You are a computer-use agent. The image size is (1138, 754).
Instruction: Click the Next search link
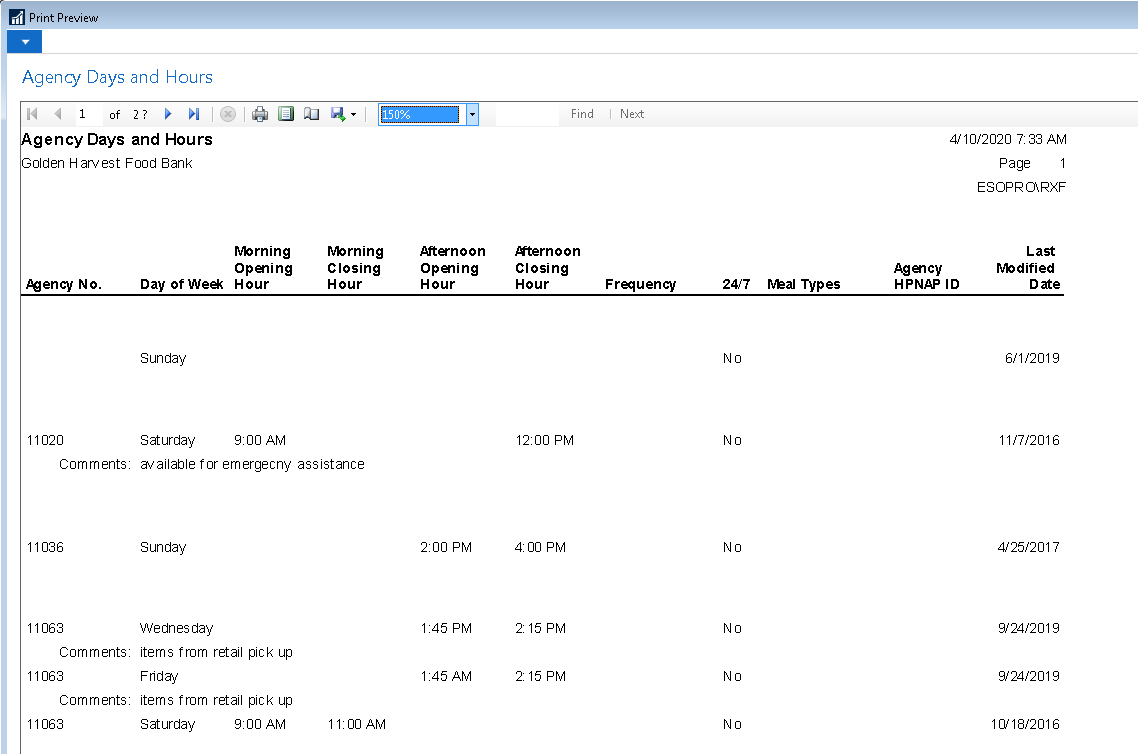click(x=632, y=114)
